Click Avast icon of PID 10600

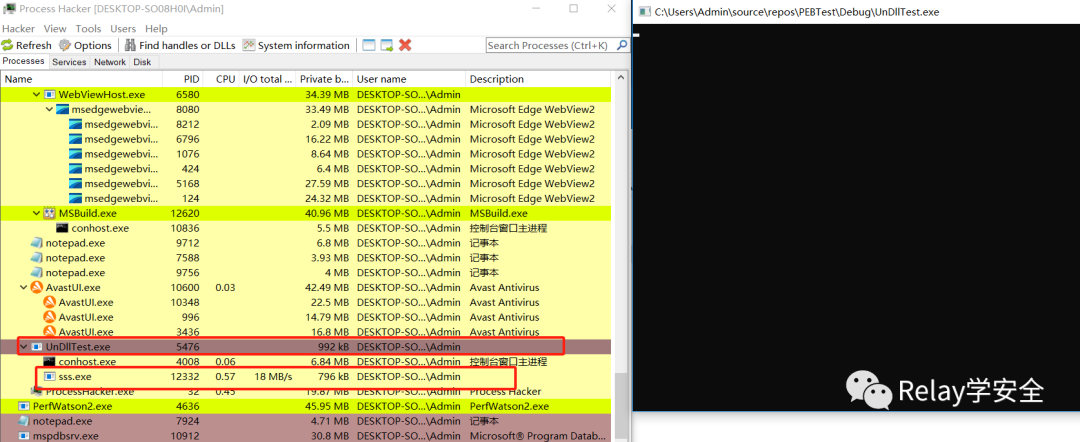pyautogui.click(x=37, y=288)
